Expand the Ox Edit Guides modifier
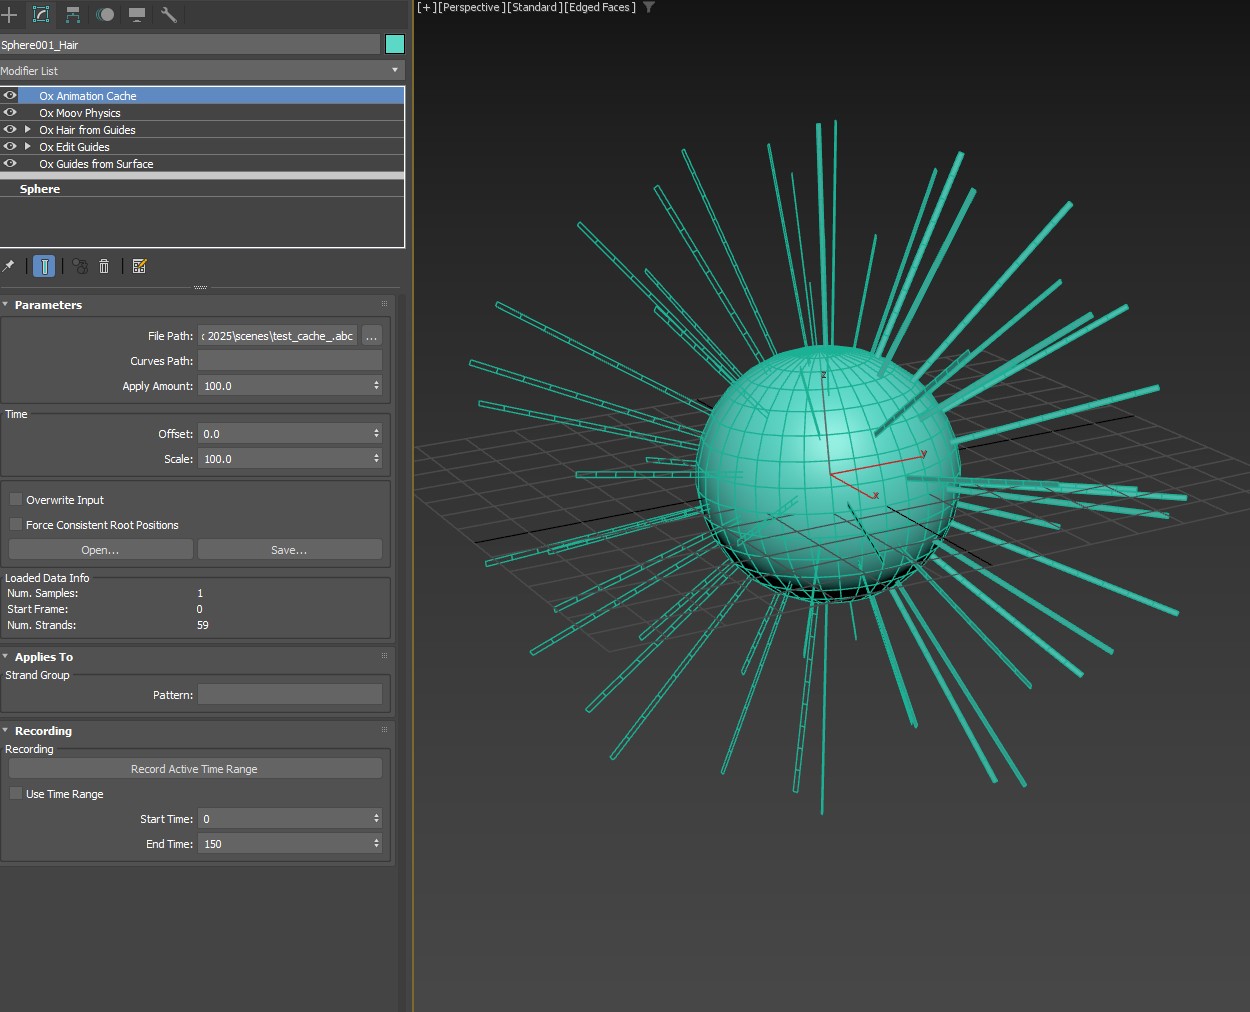This screenshot has width=1250, height=1012. click(x=28, y=147)
